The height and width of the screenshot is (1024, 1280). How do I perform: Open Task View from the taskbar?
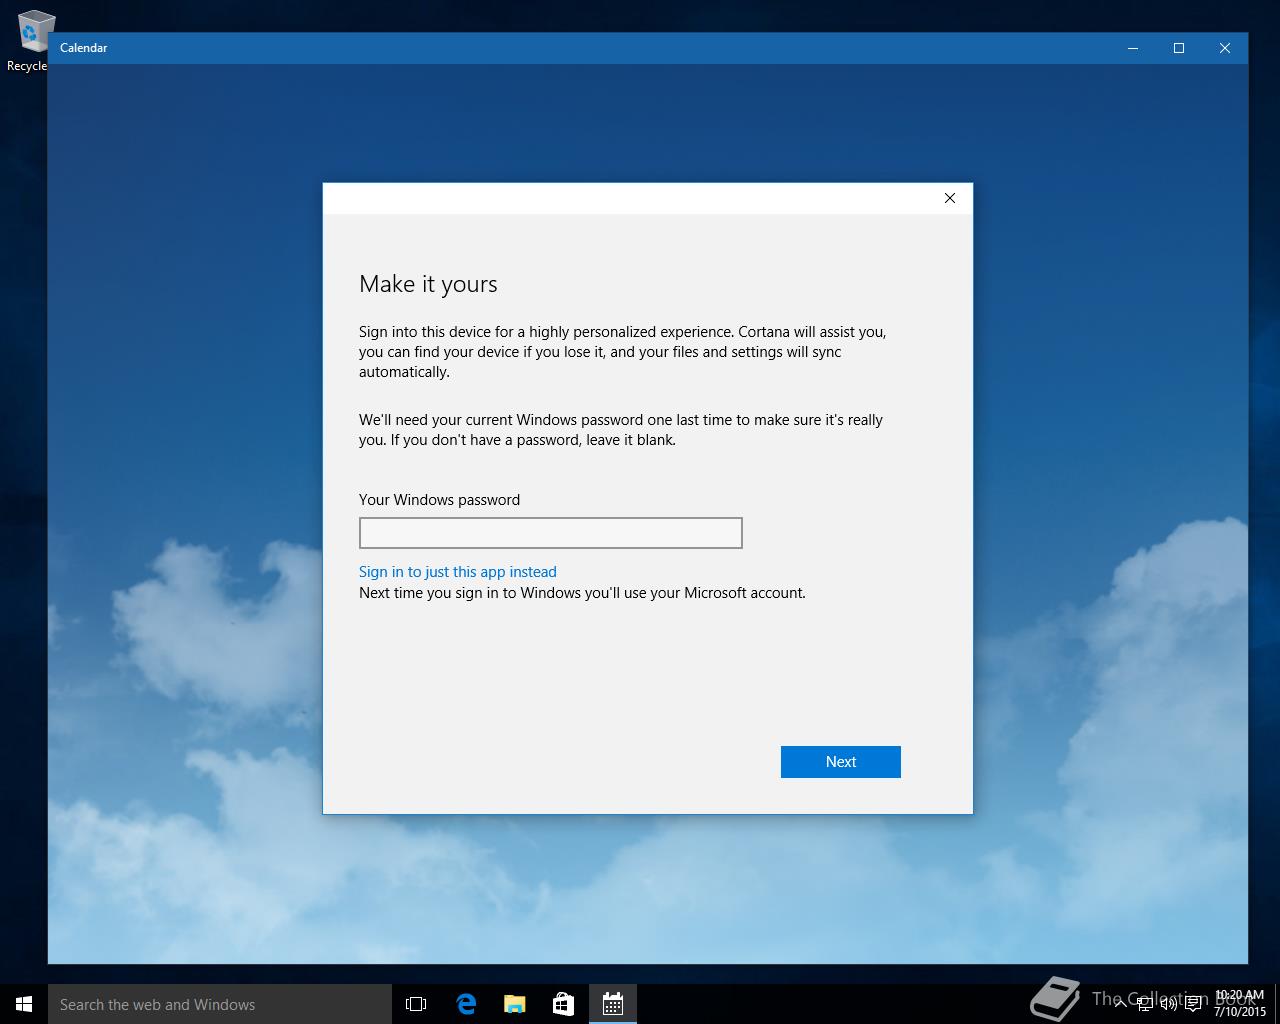coord(416,1004)
